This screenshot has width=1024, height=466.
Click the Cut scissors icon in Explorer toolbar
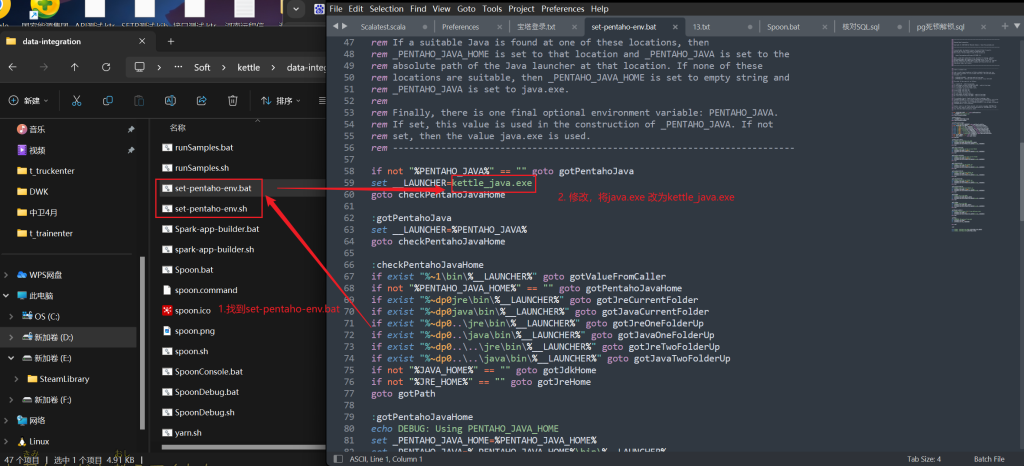[79, 100]
